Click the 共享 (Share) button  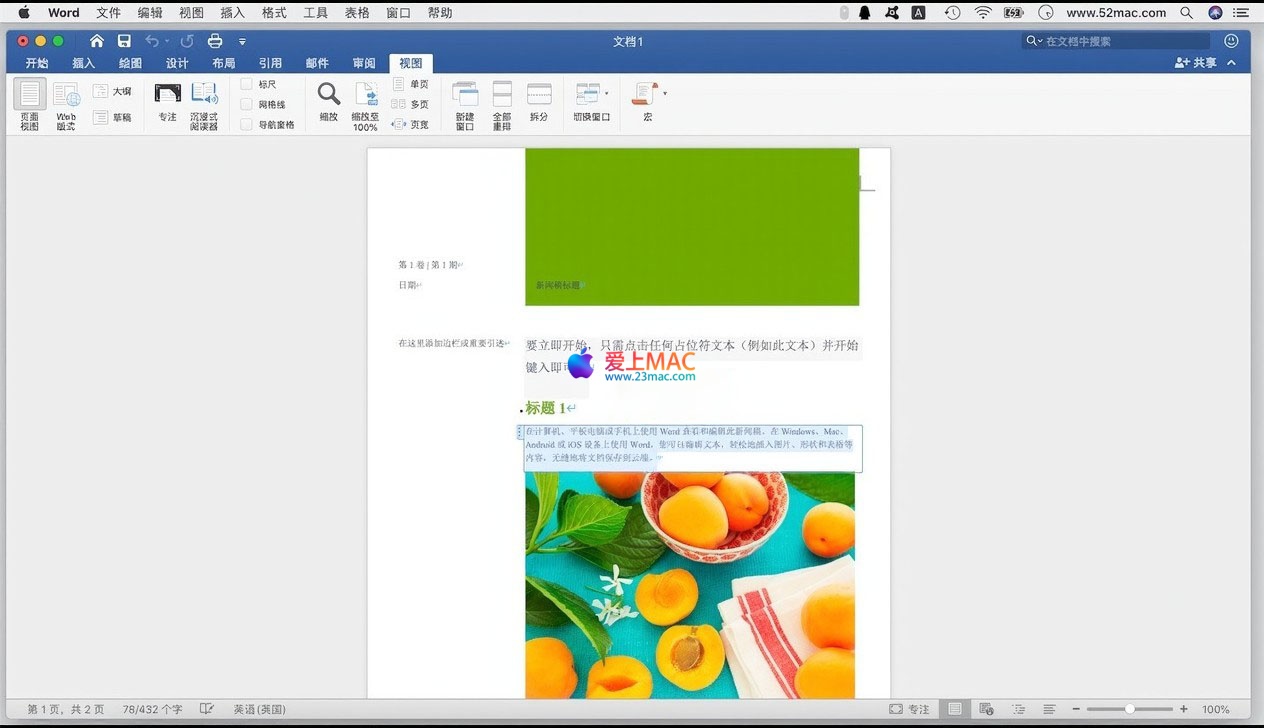click(1196, 63)
